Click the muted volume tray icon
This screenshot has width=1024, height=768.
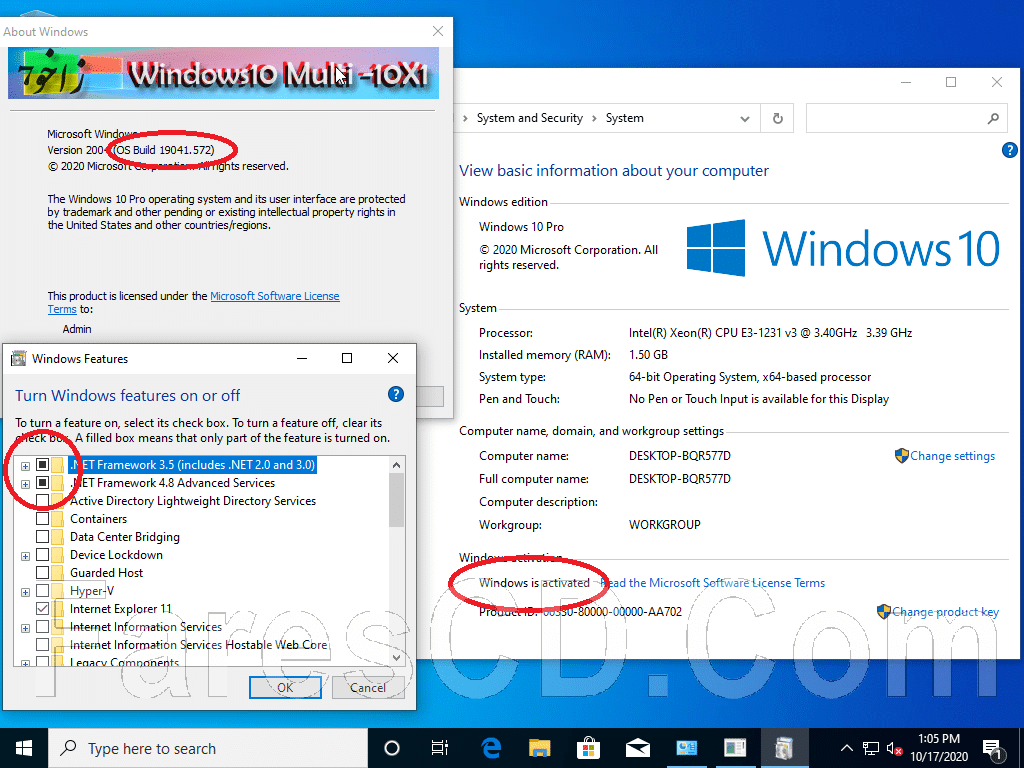point(894,748)
